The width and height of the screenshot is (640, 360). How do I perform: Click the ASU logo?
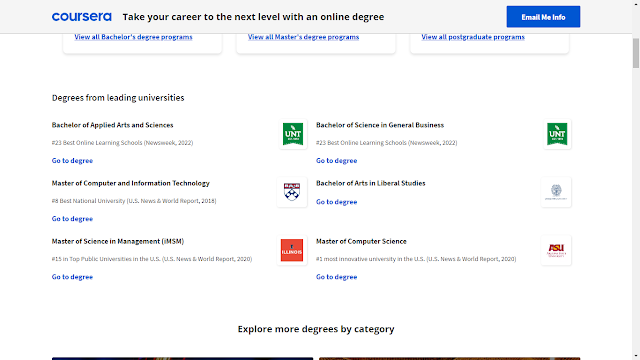pos(556,250)
